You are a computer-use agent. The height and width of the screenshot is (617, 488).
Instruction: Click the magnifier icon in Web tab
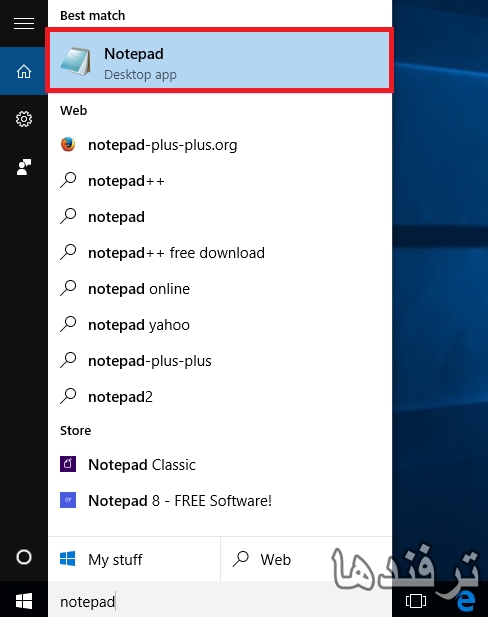(x=240, y=559)
